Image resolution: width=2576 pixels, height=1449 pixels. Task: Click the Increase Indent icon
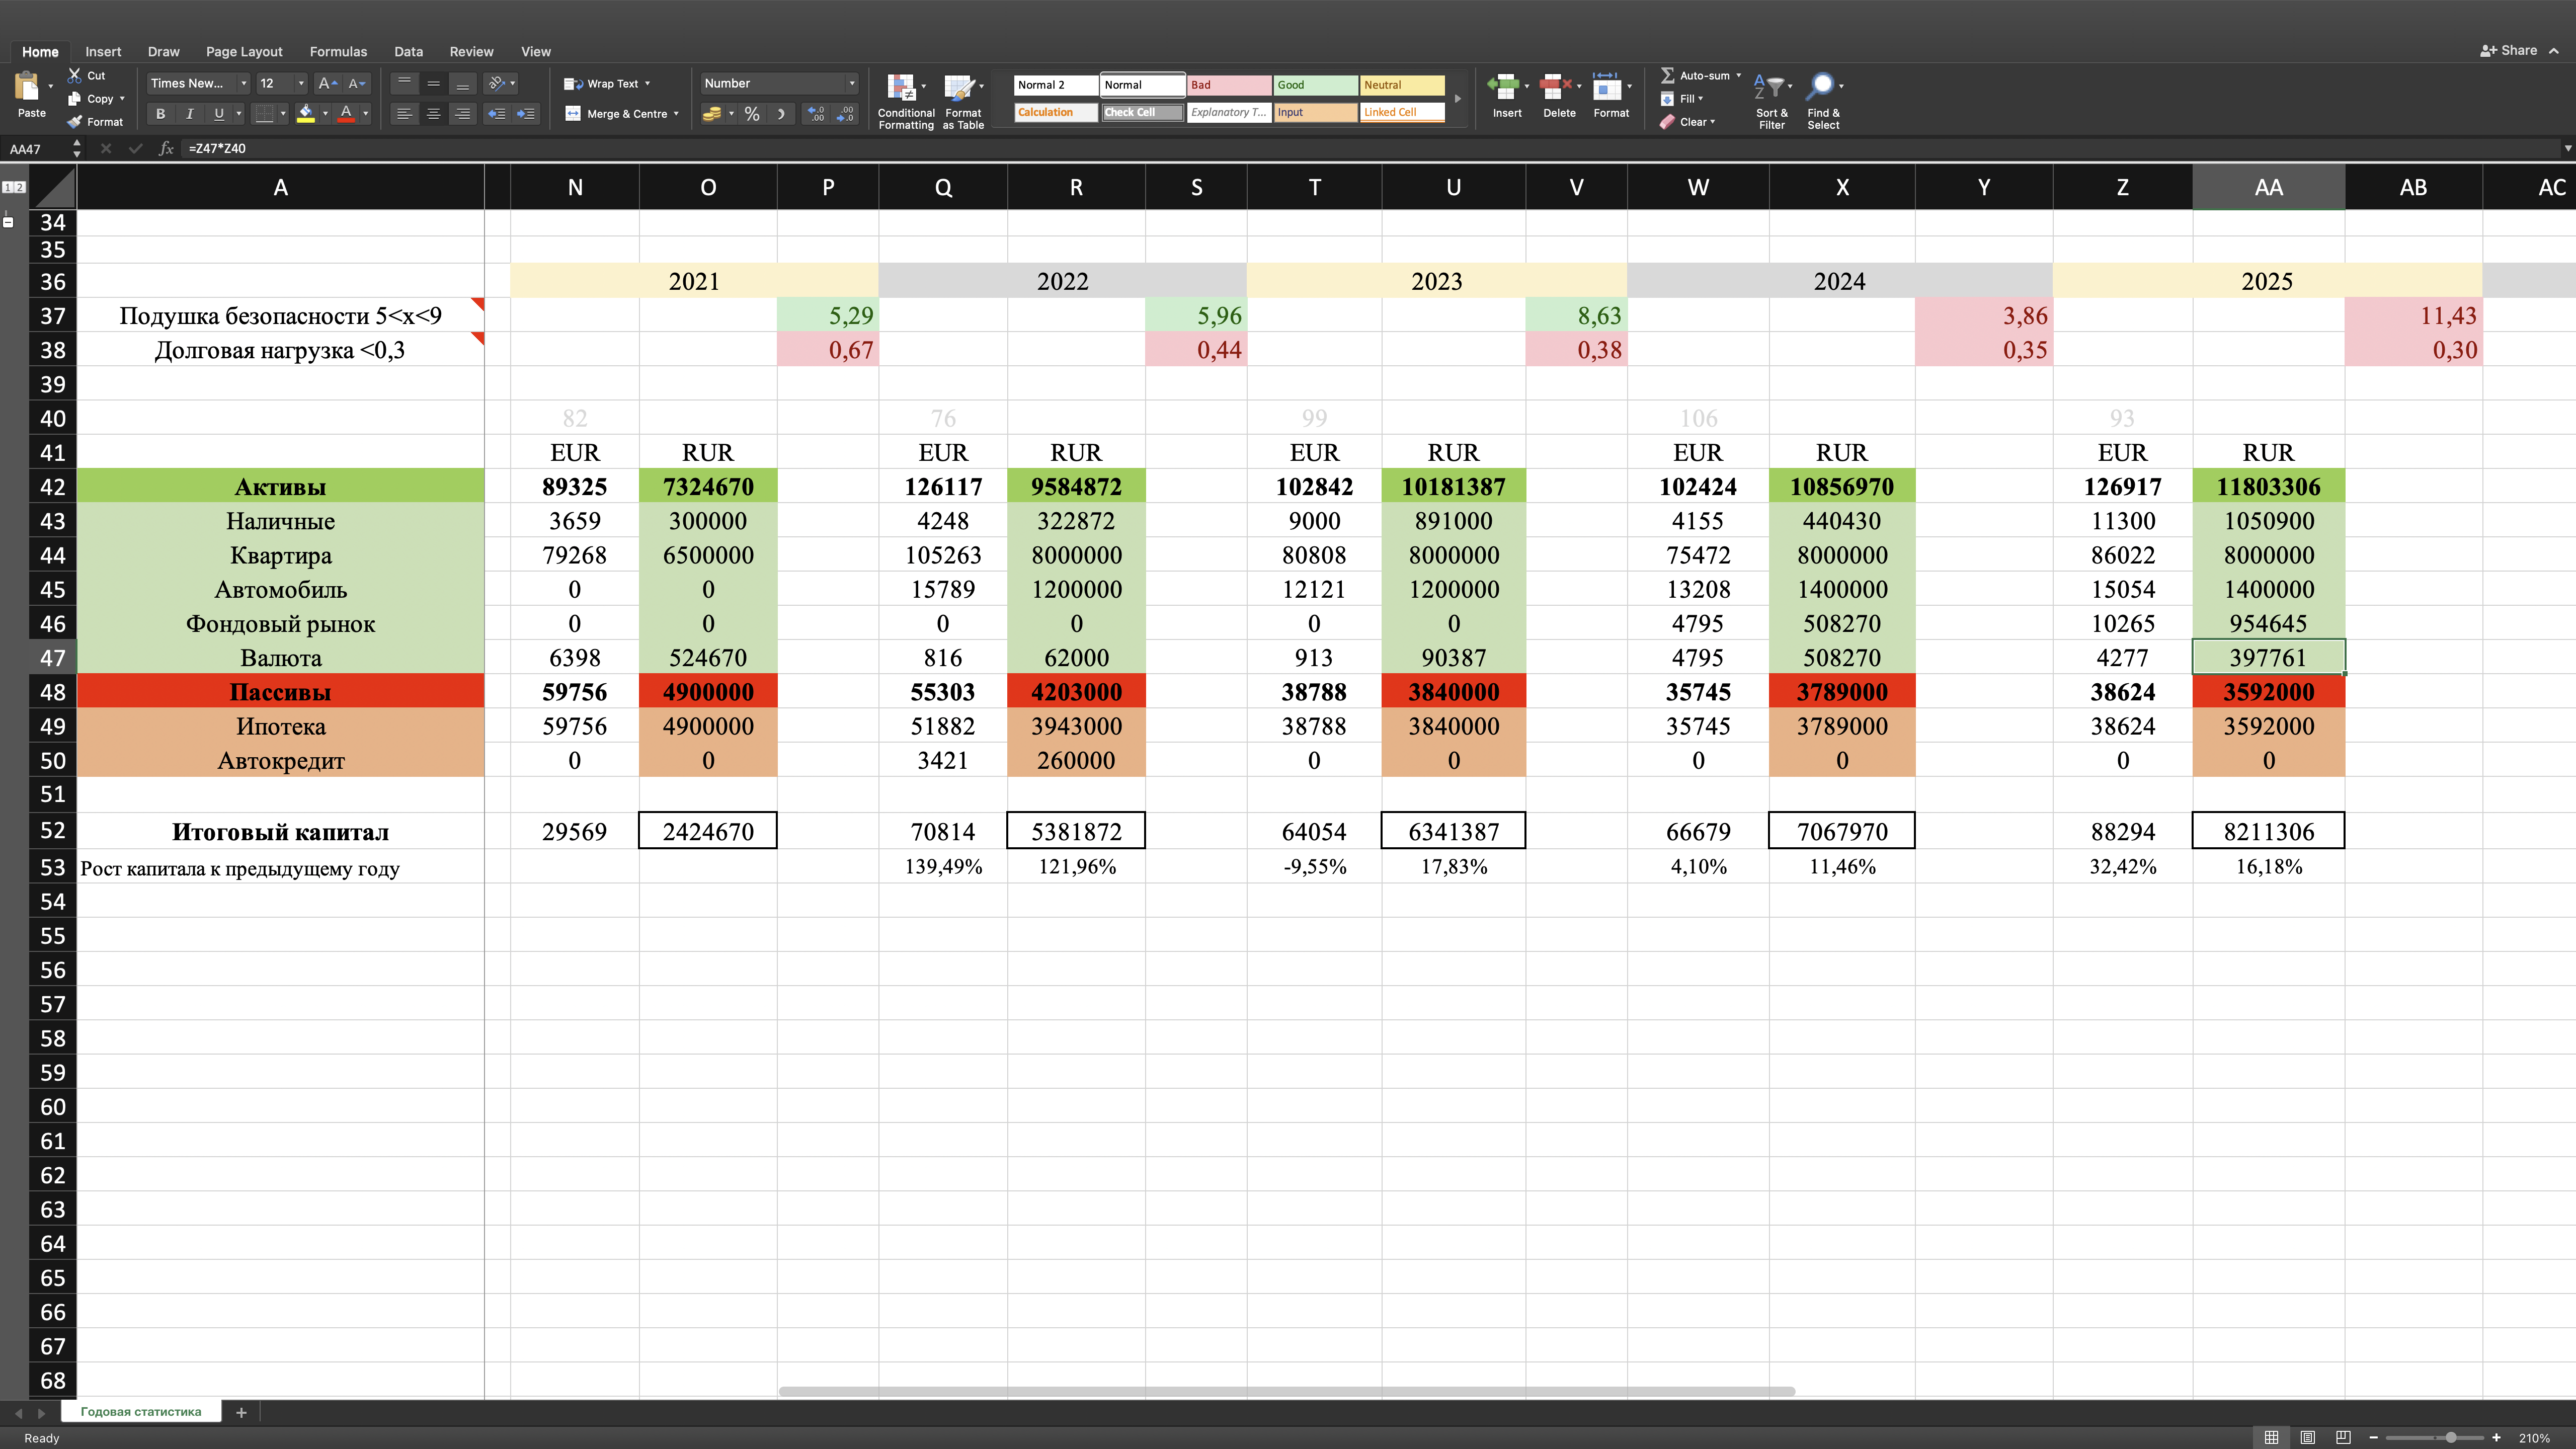point(526,114)
